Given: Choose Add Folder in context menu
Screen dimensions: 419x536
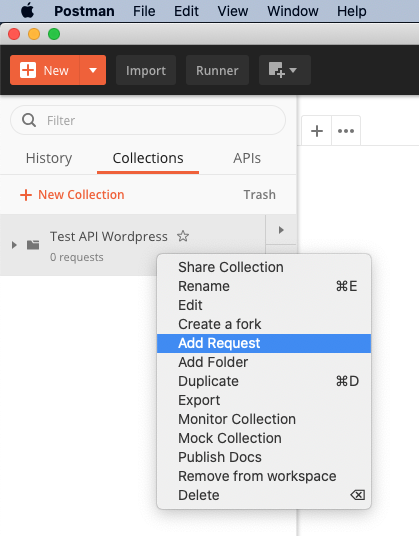Looking at the screenshot, I should [264, 362].
